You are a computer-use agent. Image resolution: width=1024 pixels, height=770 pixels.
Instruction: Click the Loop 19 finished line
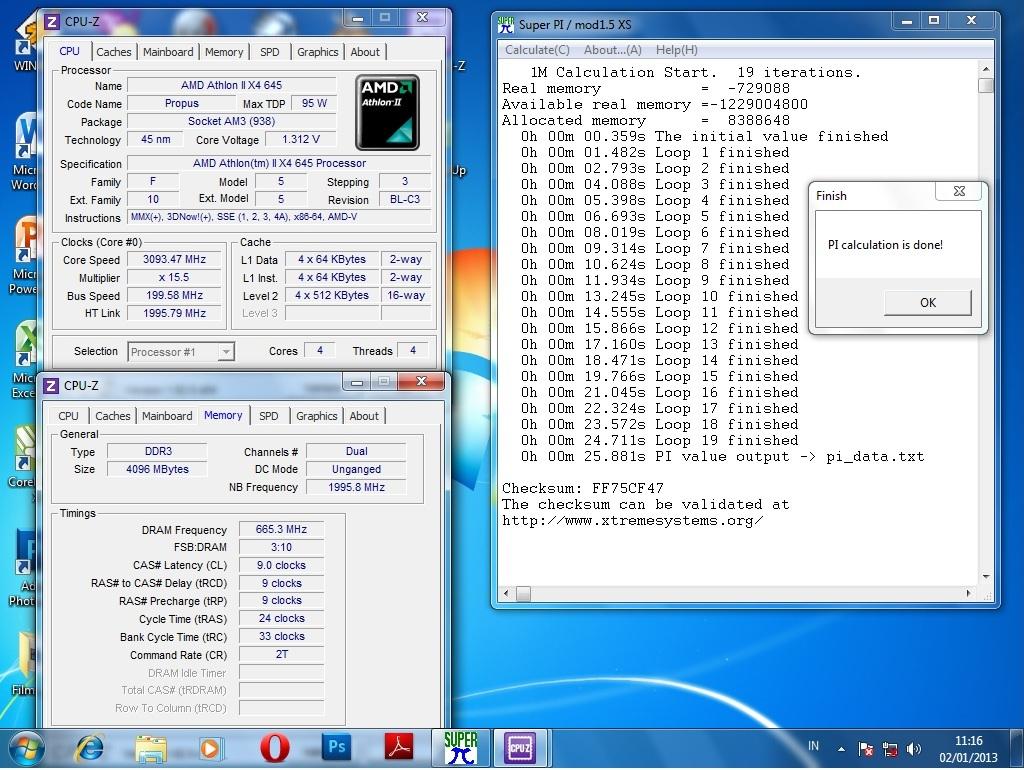tap(660, 441)
